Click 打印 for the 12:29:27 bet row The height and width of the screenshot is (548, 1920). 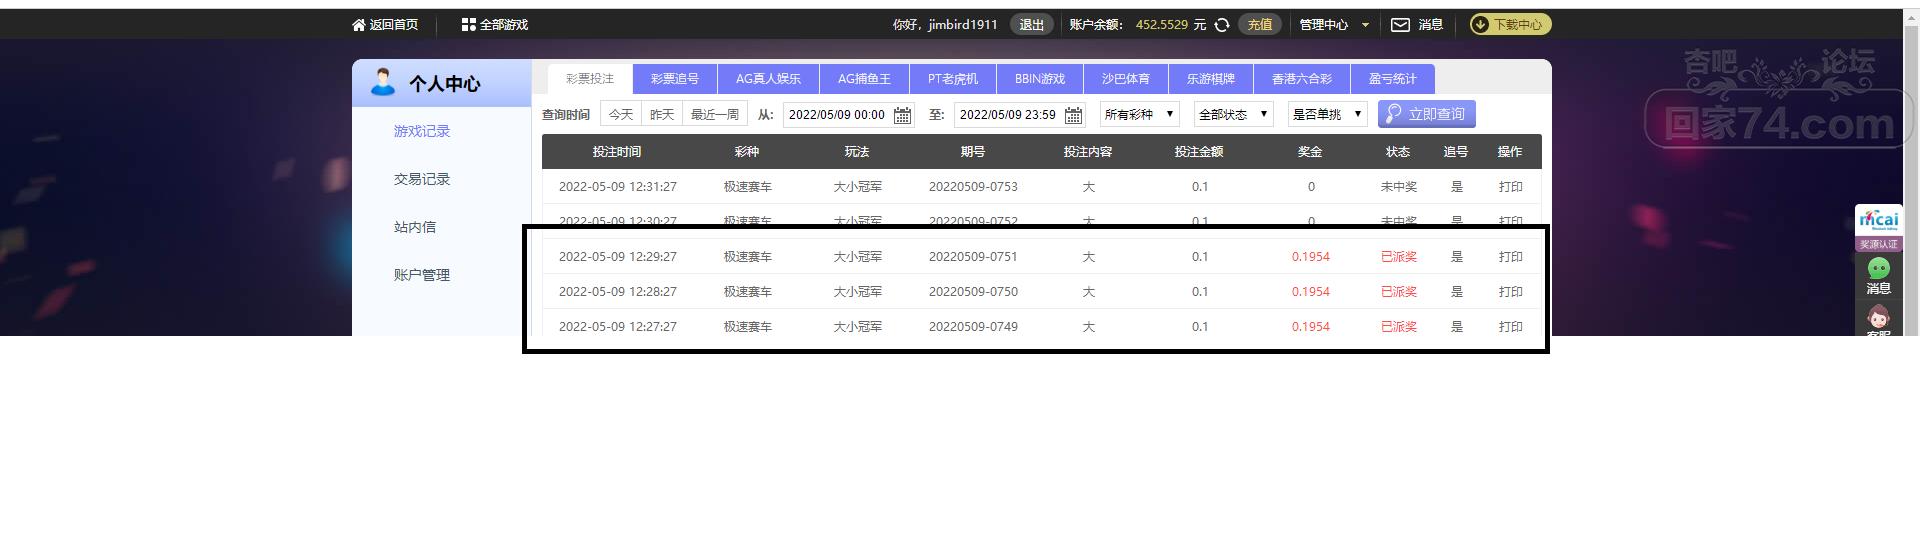coord(1511,257)
